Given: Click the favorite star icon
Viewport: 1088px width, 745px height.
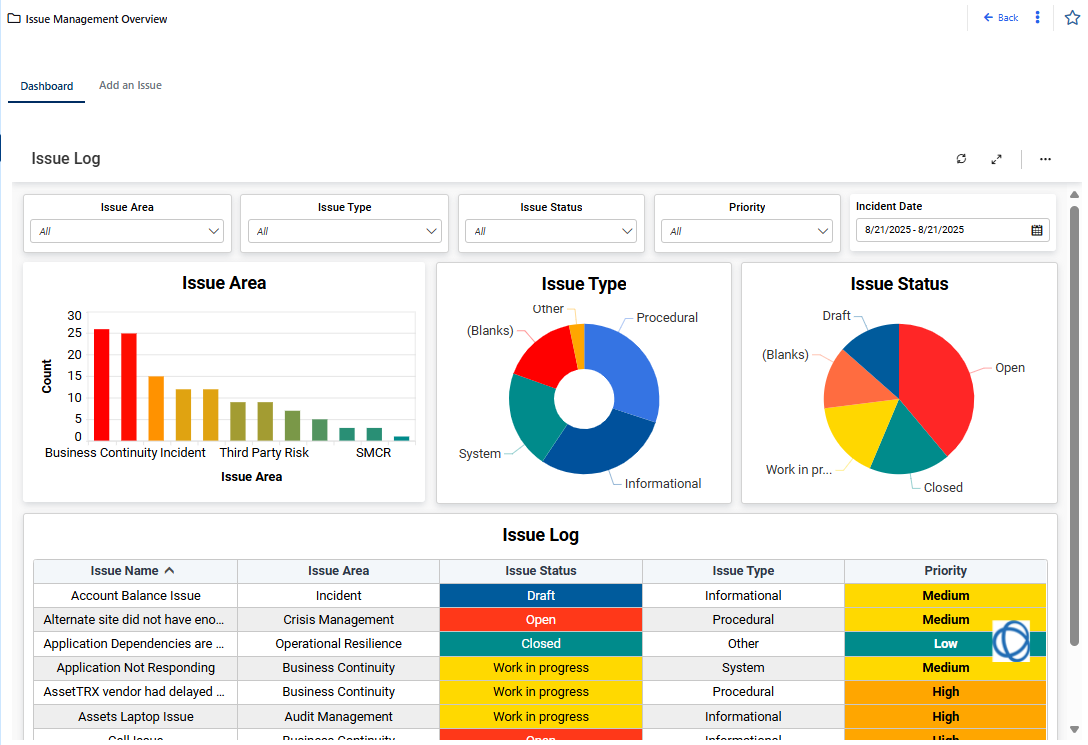Looking at the screenshot, I should pyautogui.click(x=1072, y=18).
